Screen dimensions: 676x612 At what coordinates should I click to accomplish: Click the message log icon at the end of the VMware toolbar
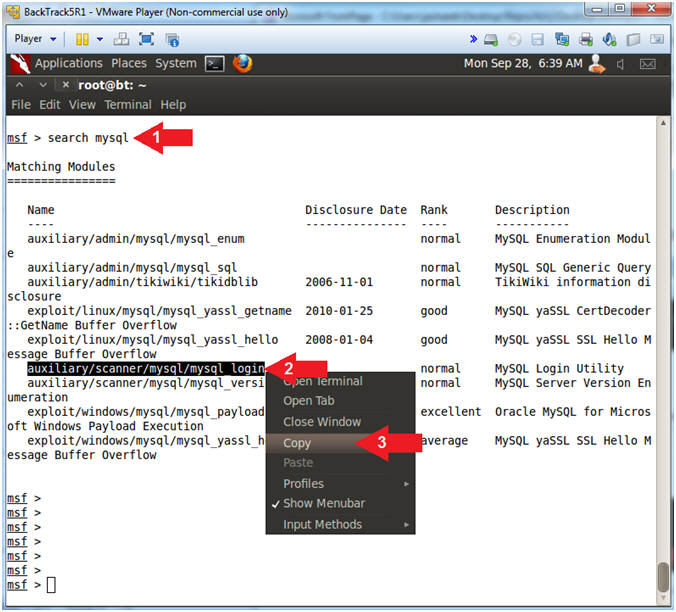point(657,39)
